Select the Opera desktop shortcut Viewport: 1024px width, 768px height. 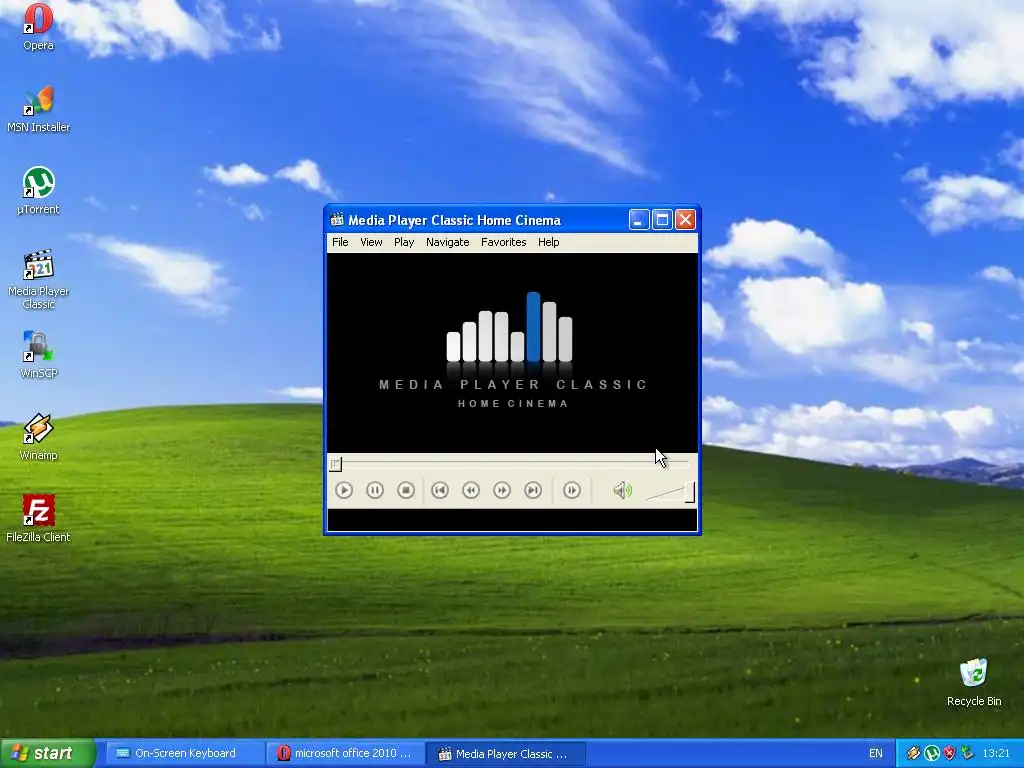[x=38, y=27]
